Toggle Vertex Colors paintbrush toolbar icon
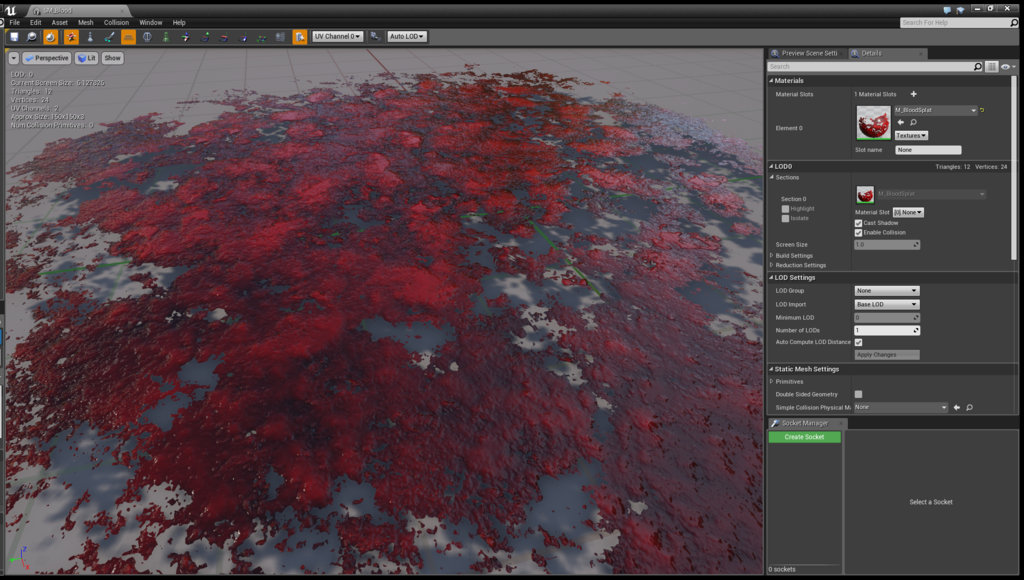 pyautogui.click(x=109, y=37)
